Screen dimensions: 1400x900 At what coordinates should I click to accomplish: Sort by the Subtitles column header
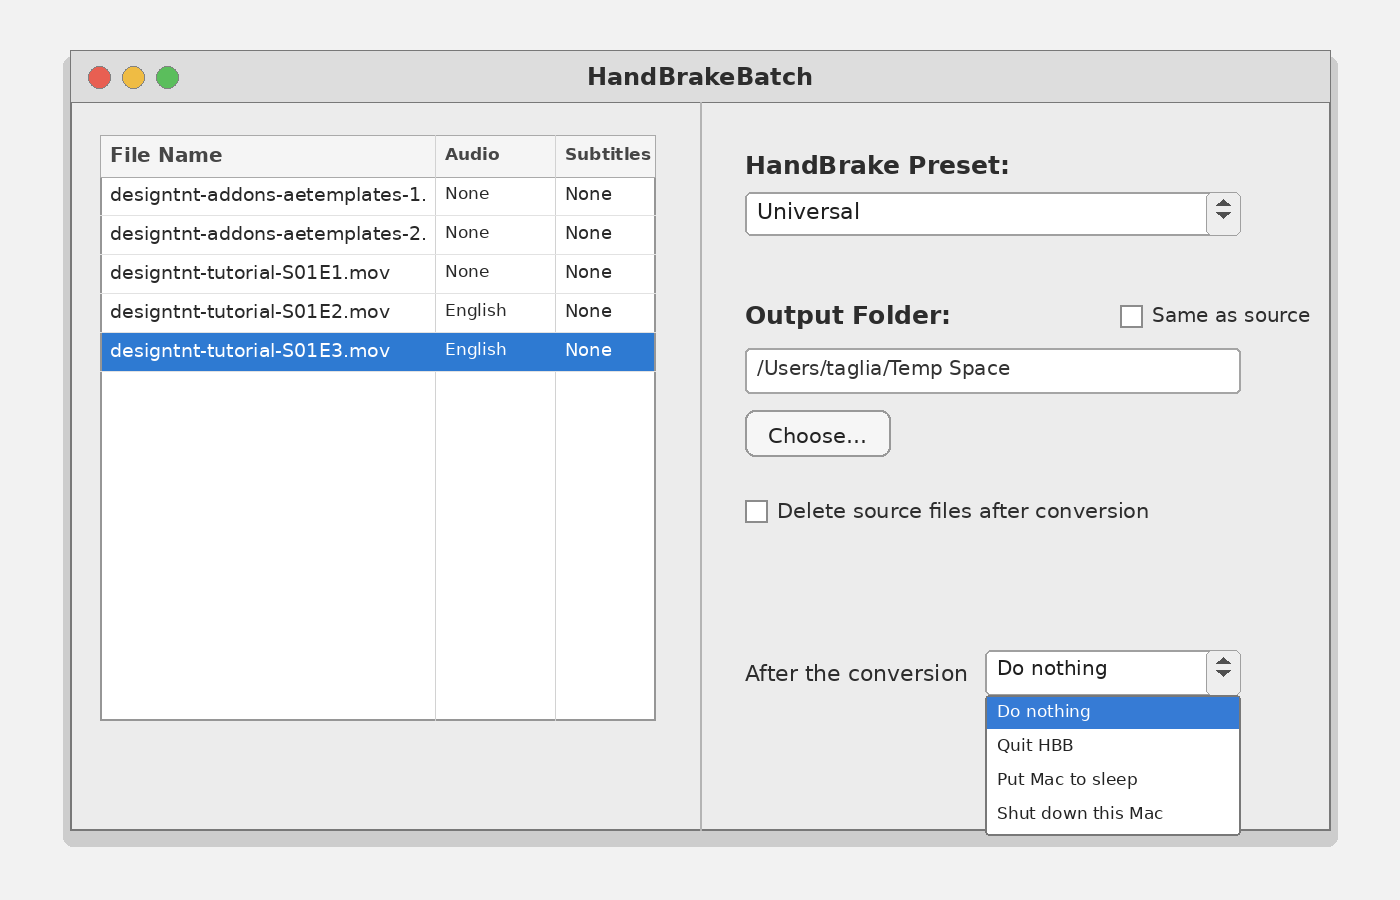click(x=605, y=156)
